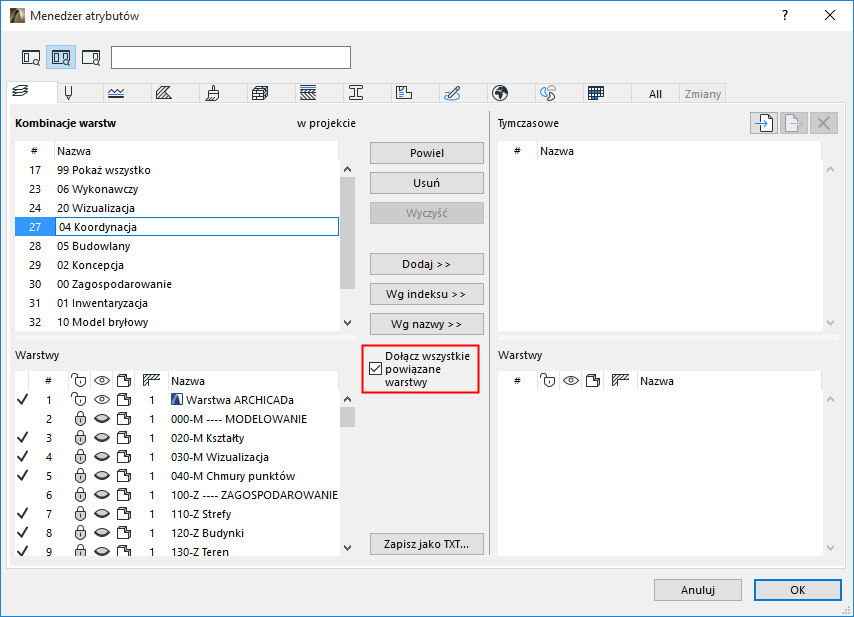Switch to the All tab
Screen dimensions: 854x617
tap(655, 94)
